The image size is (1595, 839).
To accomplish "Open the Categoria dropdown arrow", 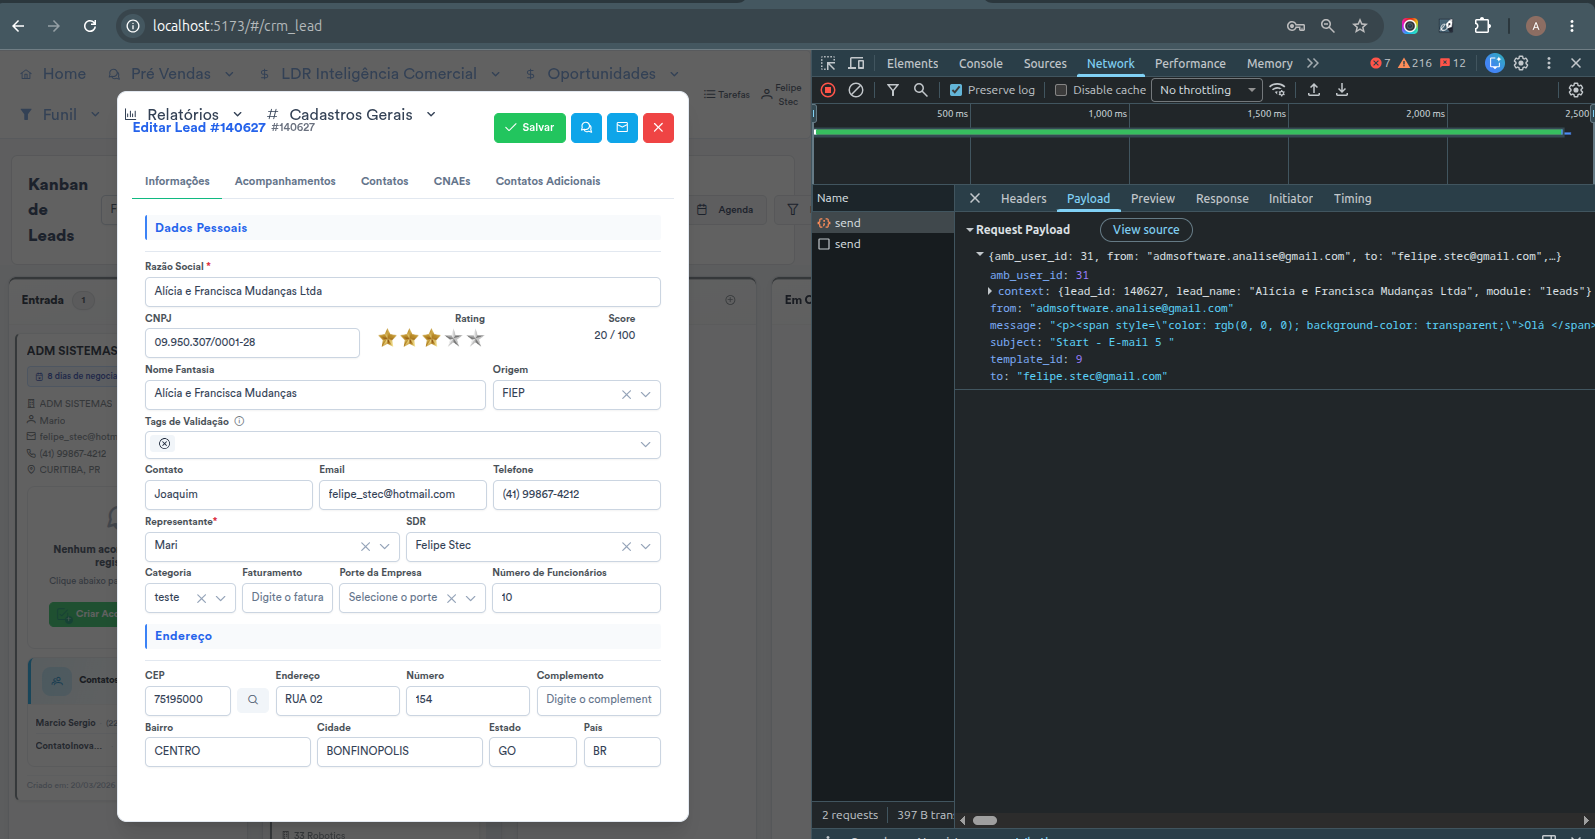I will pos(221,598).
